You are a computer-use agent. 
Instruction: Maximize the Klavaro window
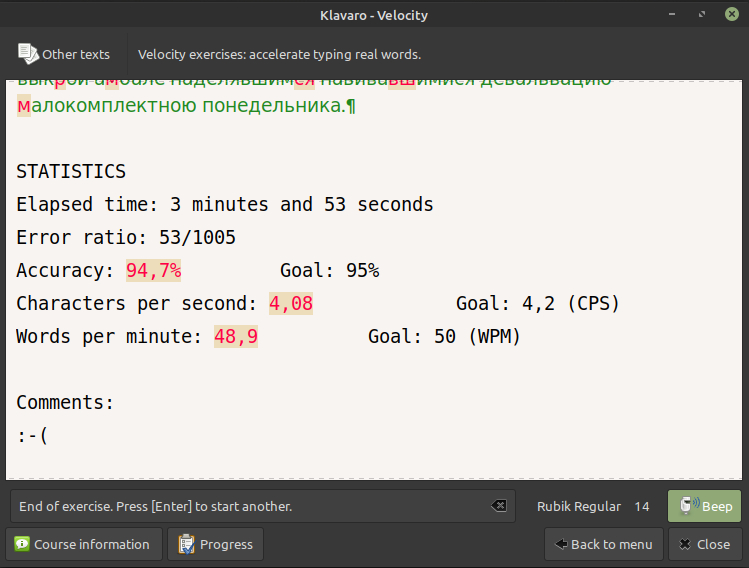(701, 14)
